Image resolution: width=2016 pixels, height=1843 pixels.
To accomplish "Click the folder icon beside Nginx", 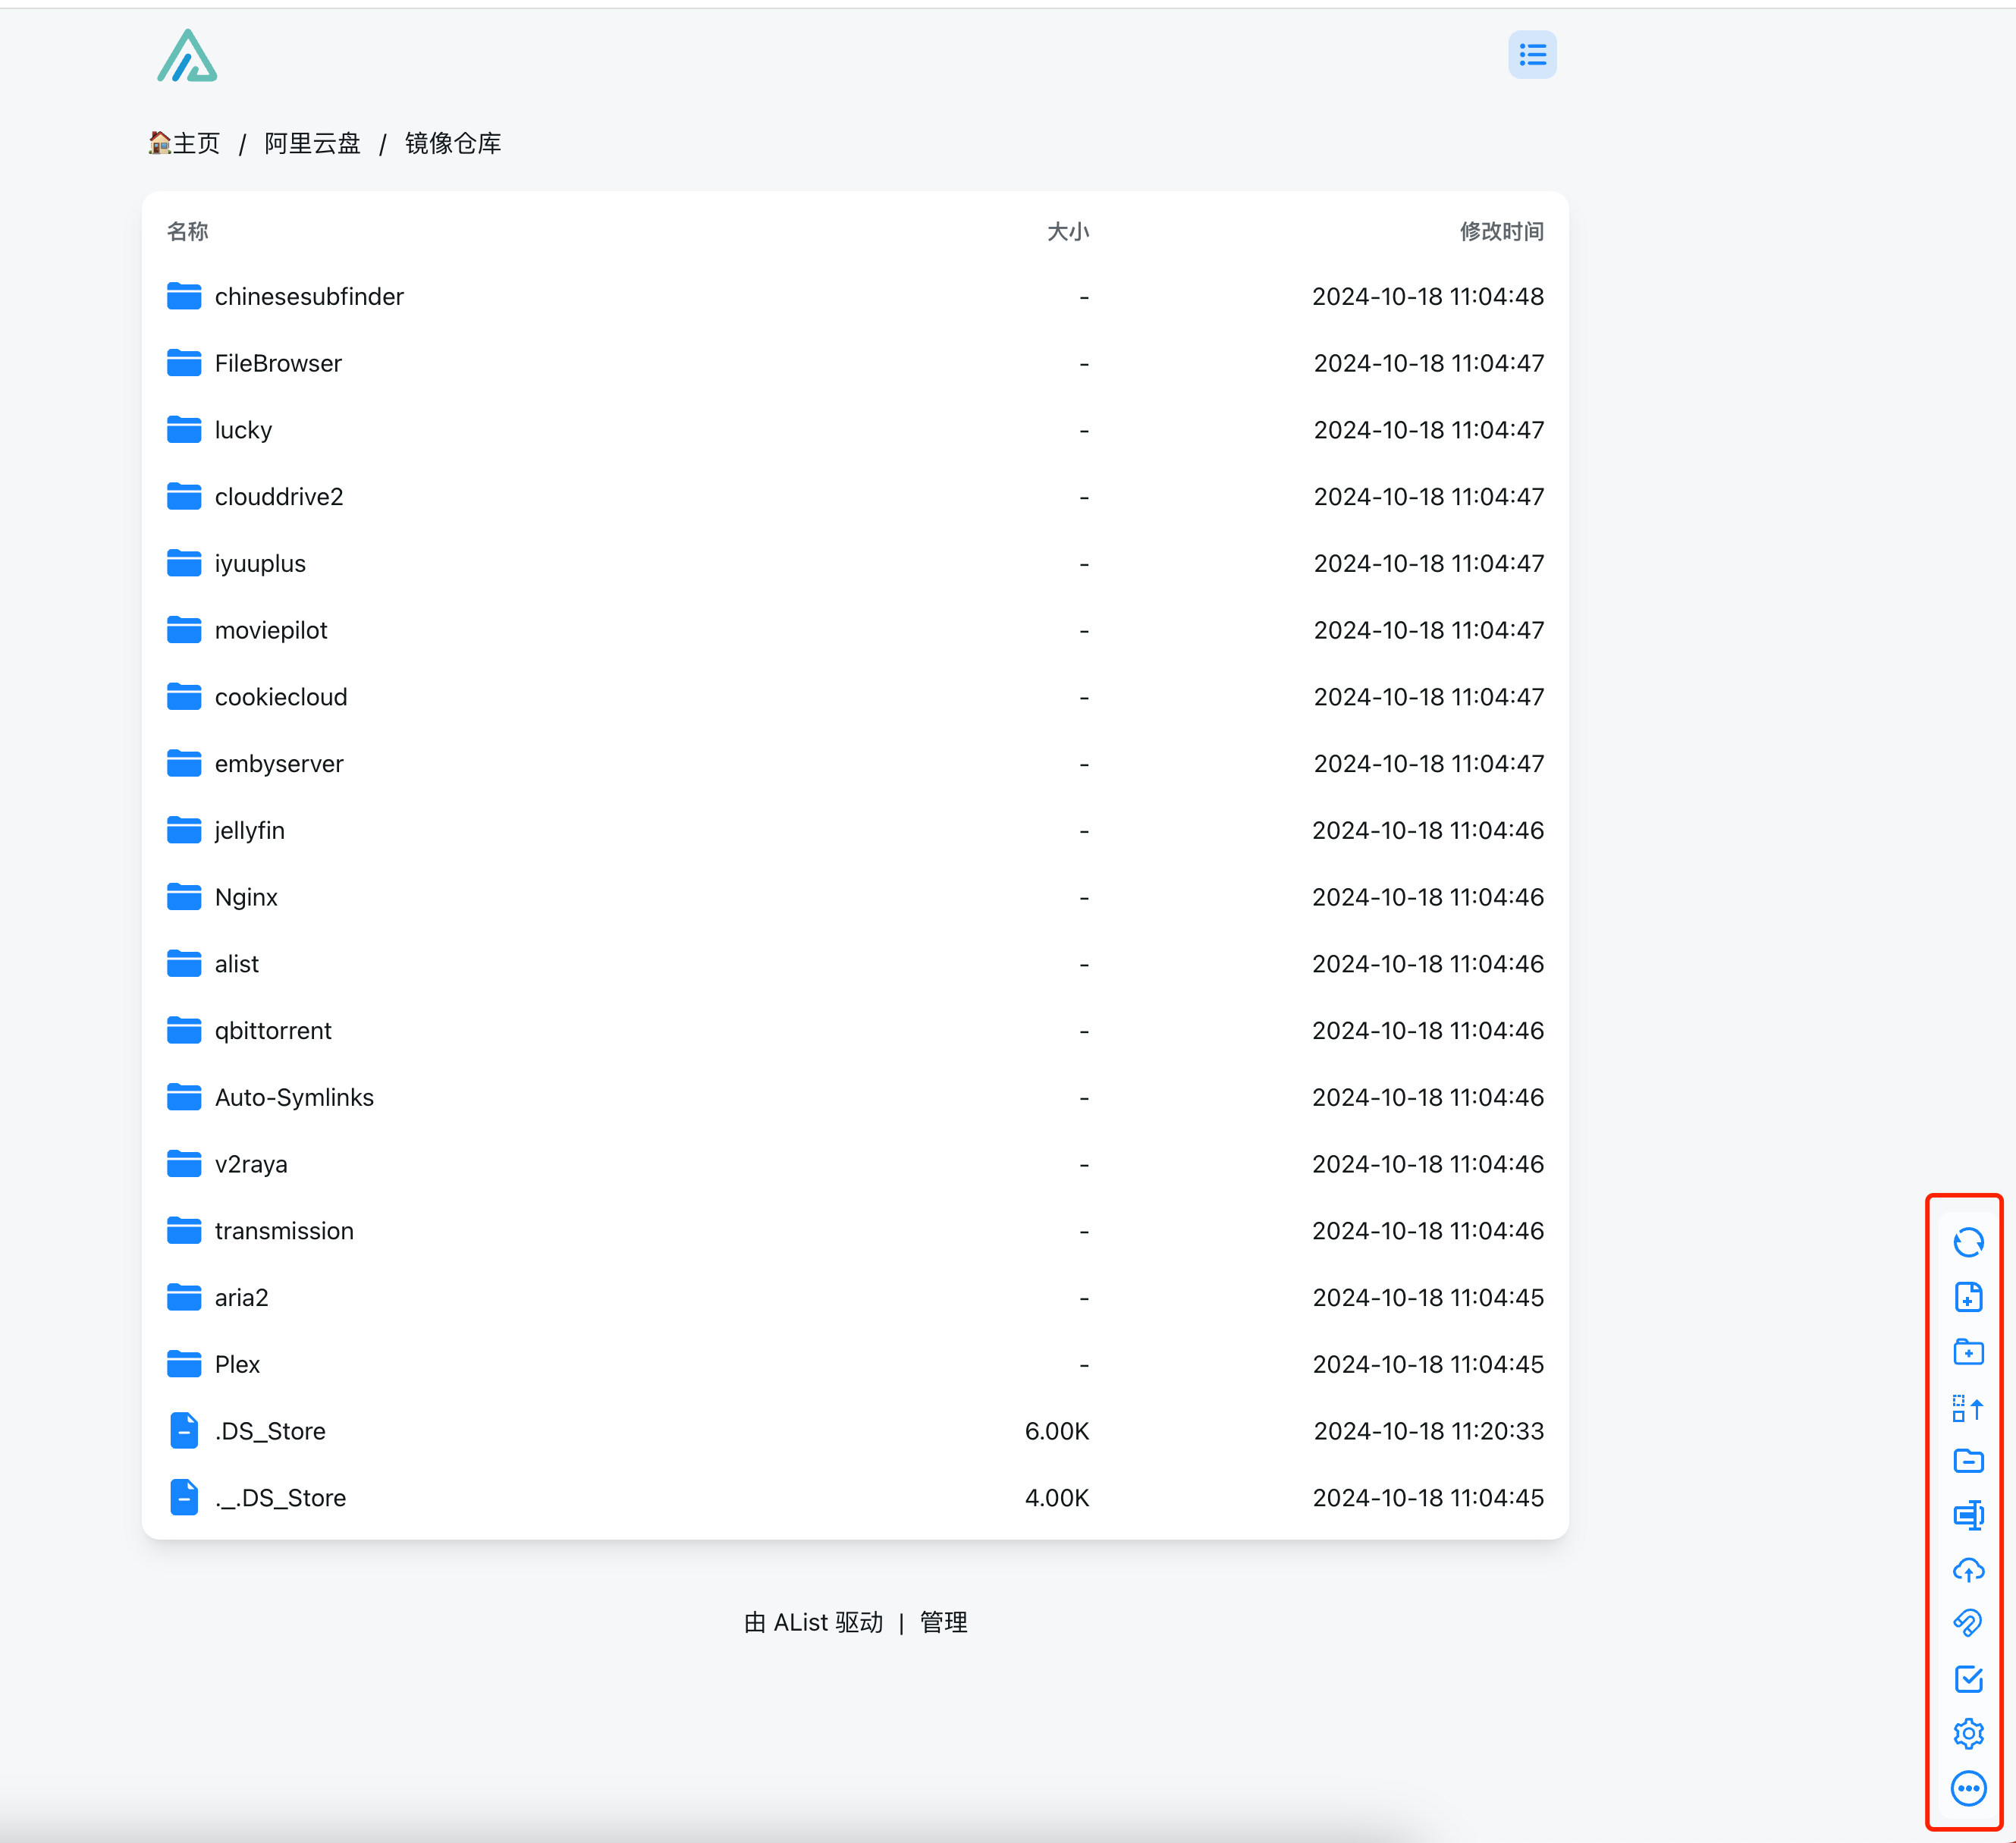I will (184, 897).
